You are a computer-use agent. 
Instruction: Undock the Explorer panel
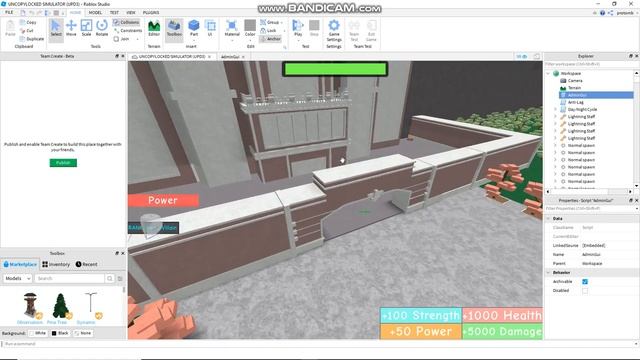(x=631, y=56)
